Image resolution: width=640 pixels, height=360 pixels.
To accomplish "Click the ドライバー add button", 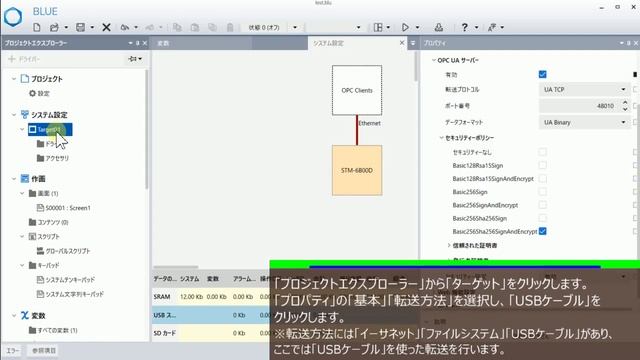I will click(x=24, y=59).
